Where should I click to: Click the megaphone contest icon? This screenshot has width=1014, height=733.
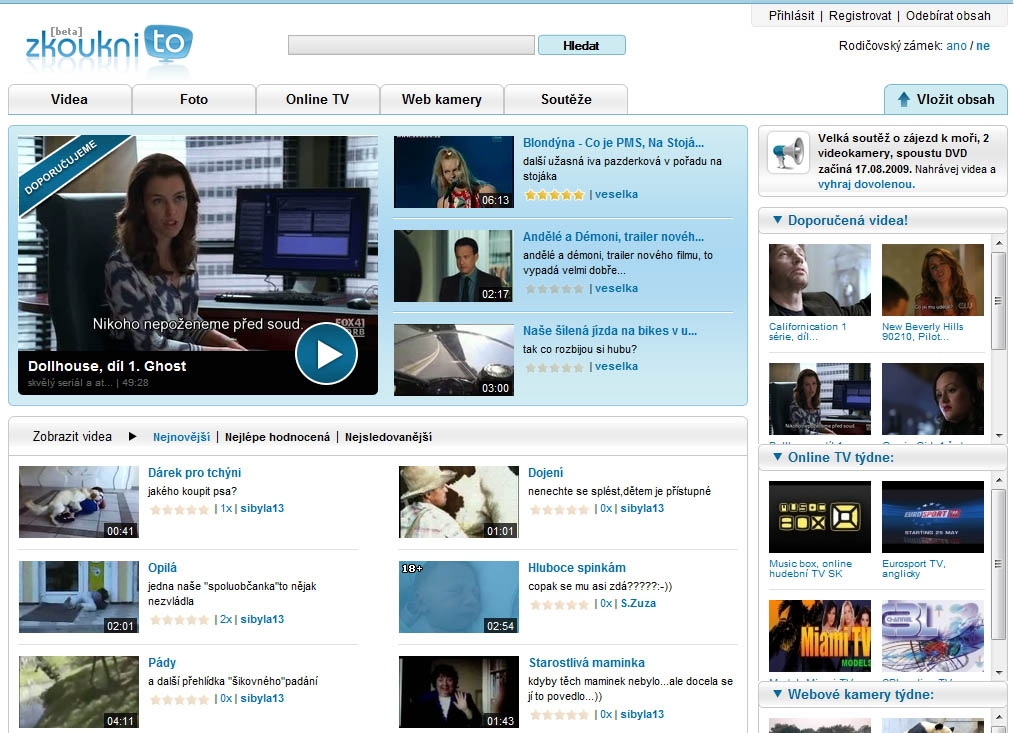pyautogui.click(x=787, y=153)
